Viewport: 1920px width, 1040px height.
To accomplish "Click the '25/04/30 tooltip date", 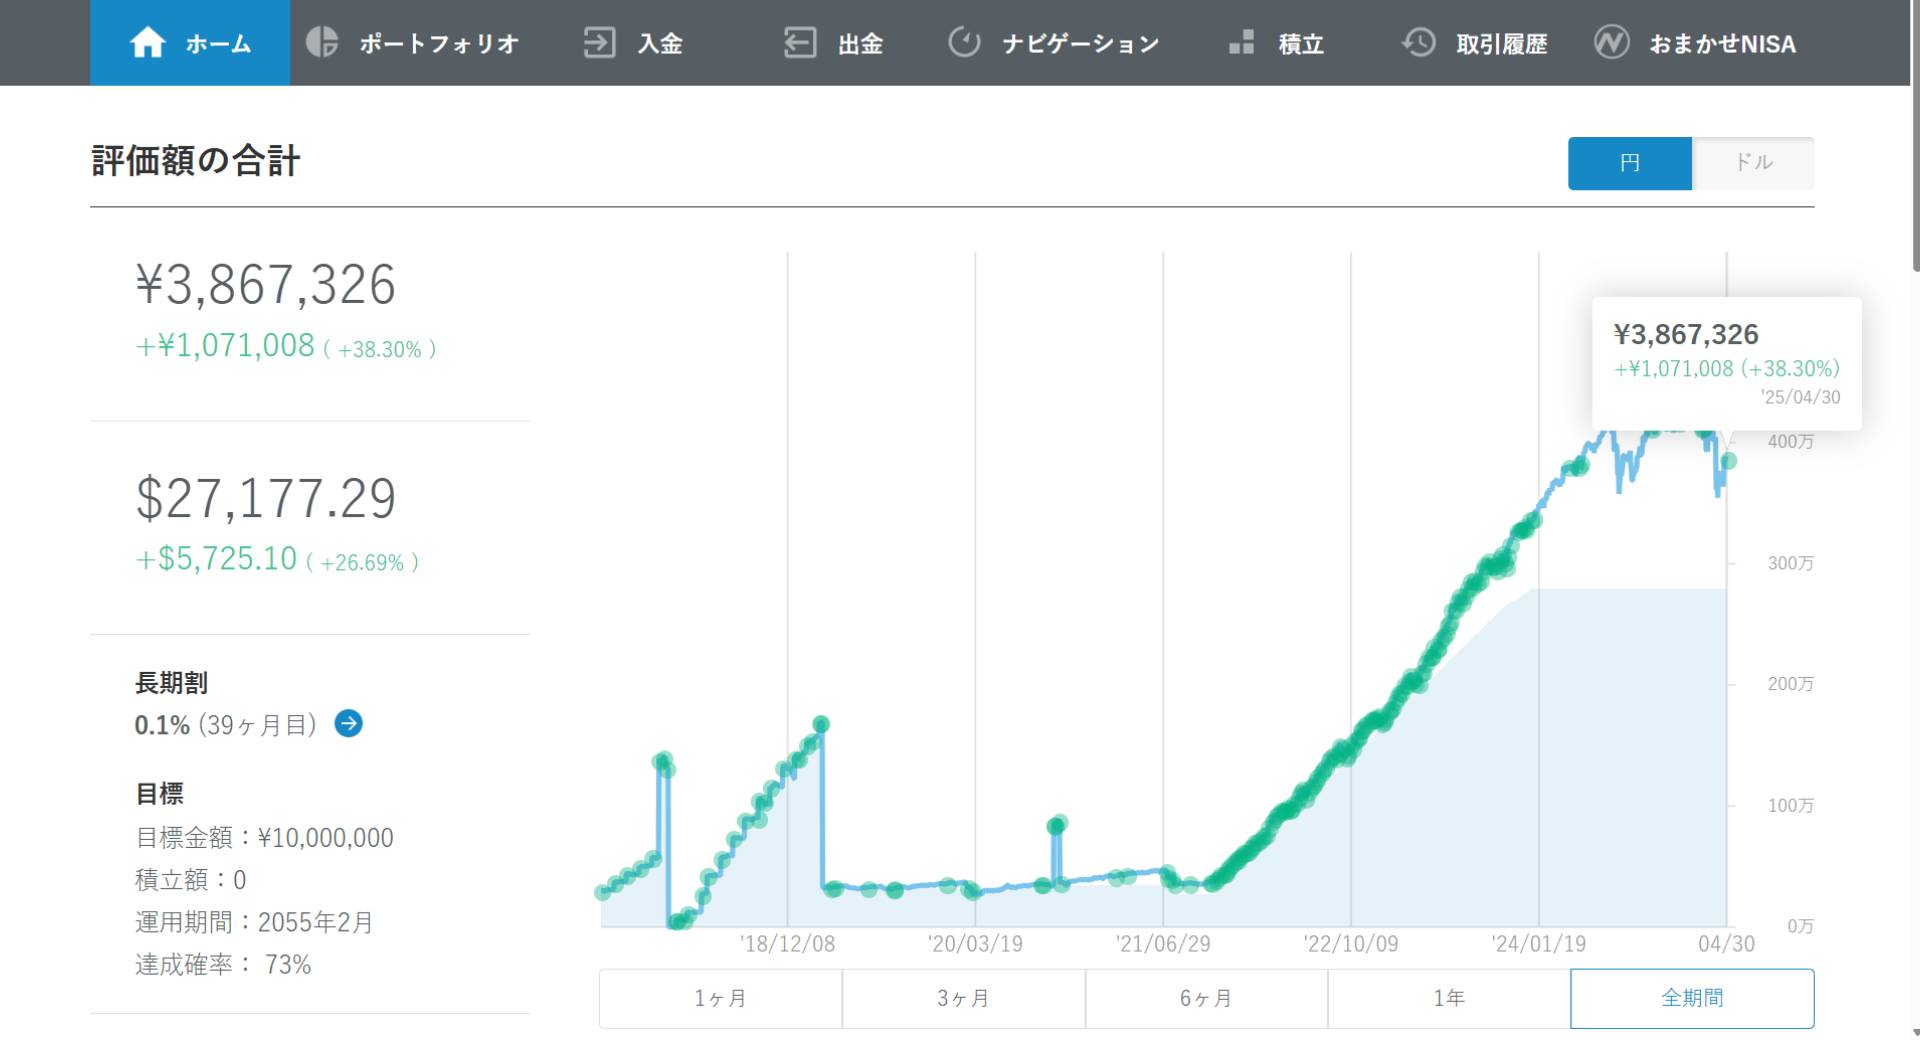I will [x=1800, y=397].
